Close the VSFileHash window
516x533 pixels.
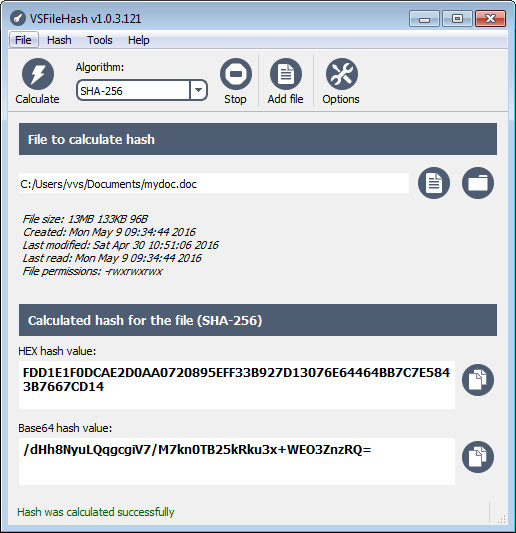click(491, 18)
